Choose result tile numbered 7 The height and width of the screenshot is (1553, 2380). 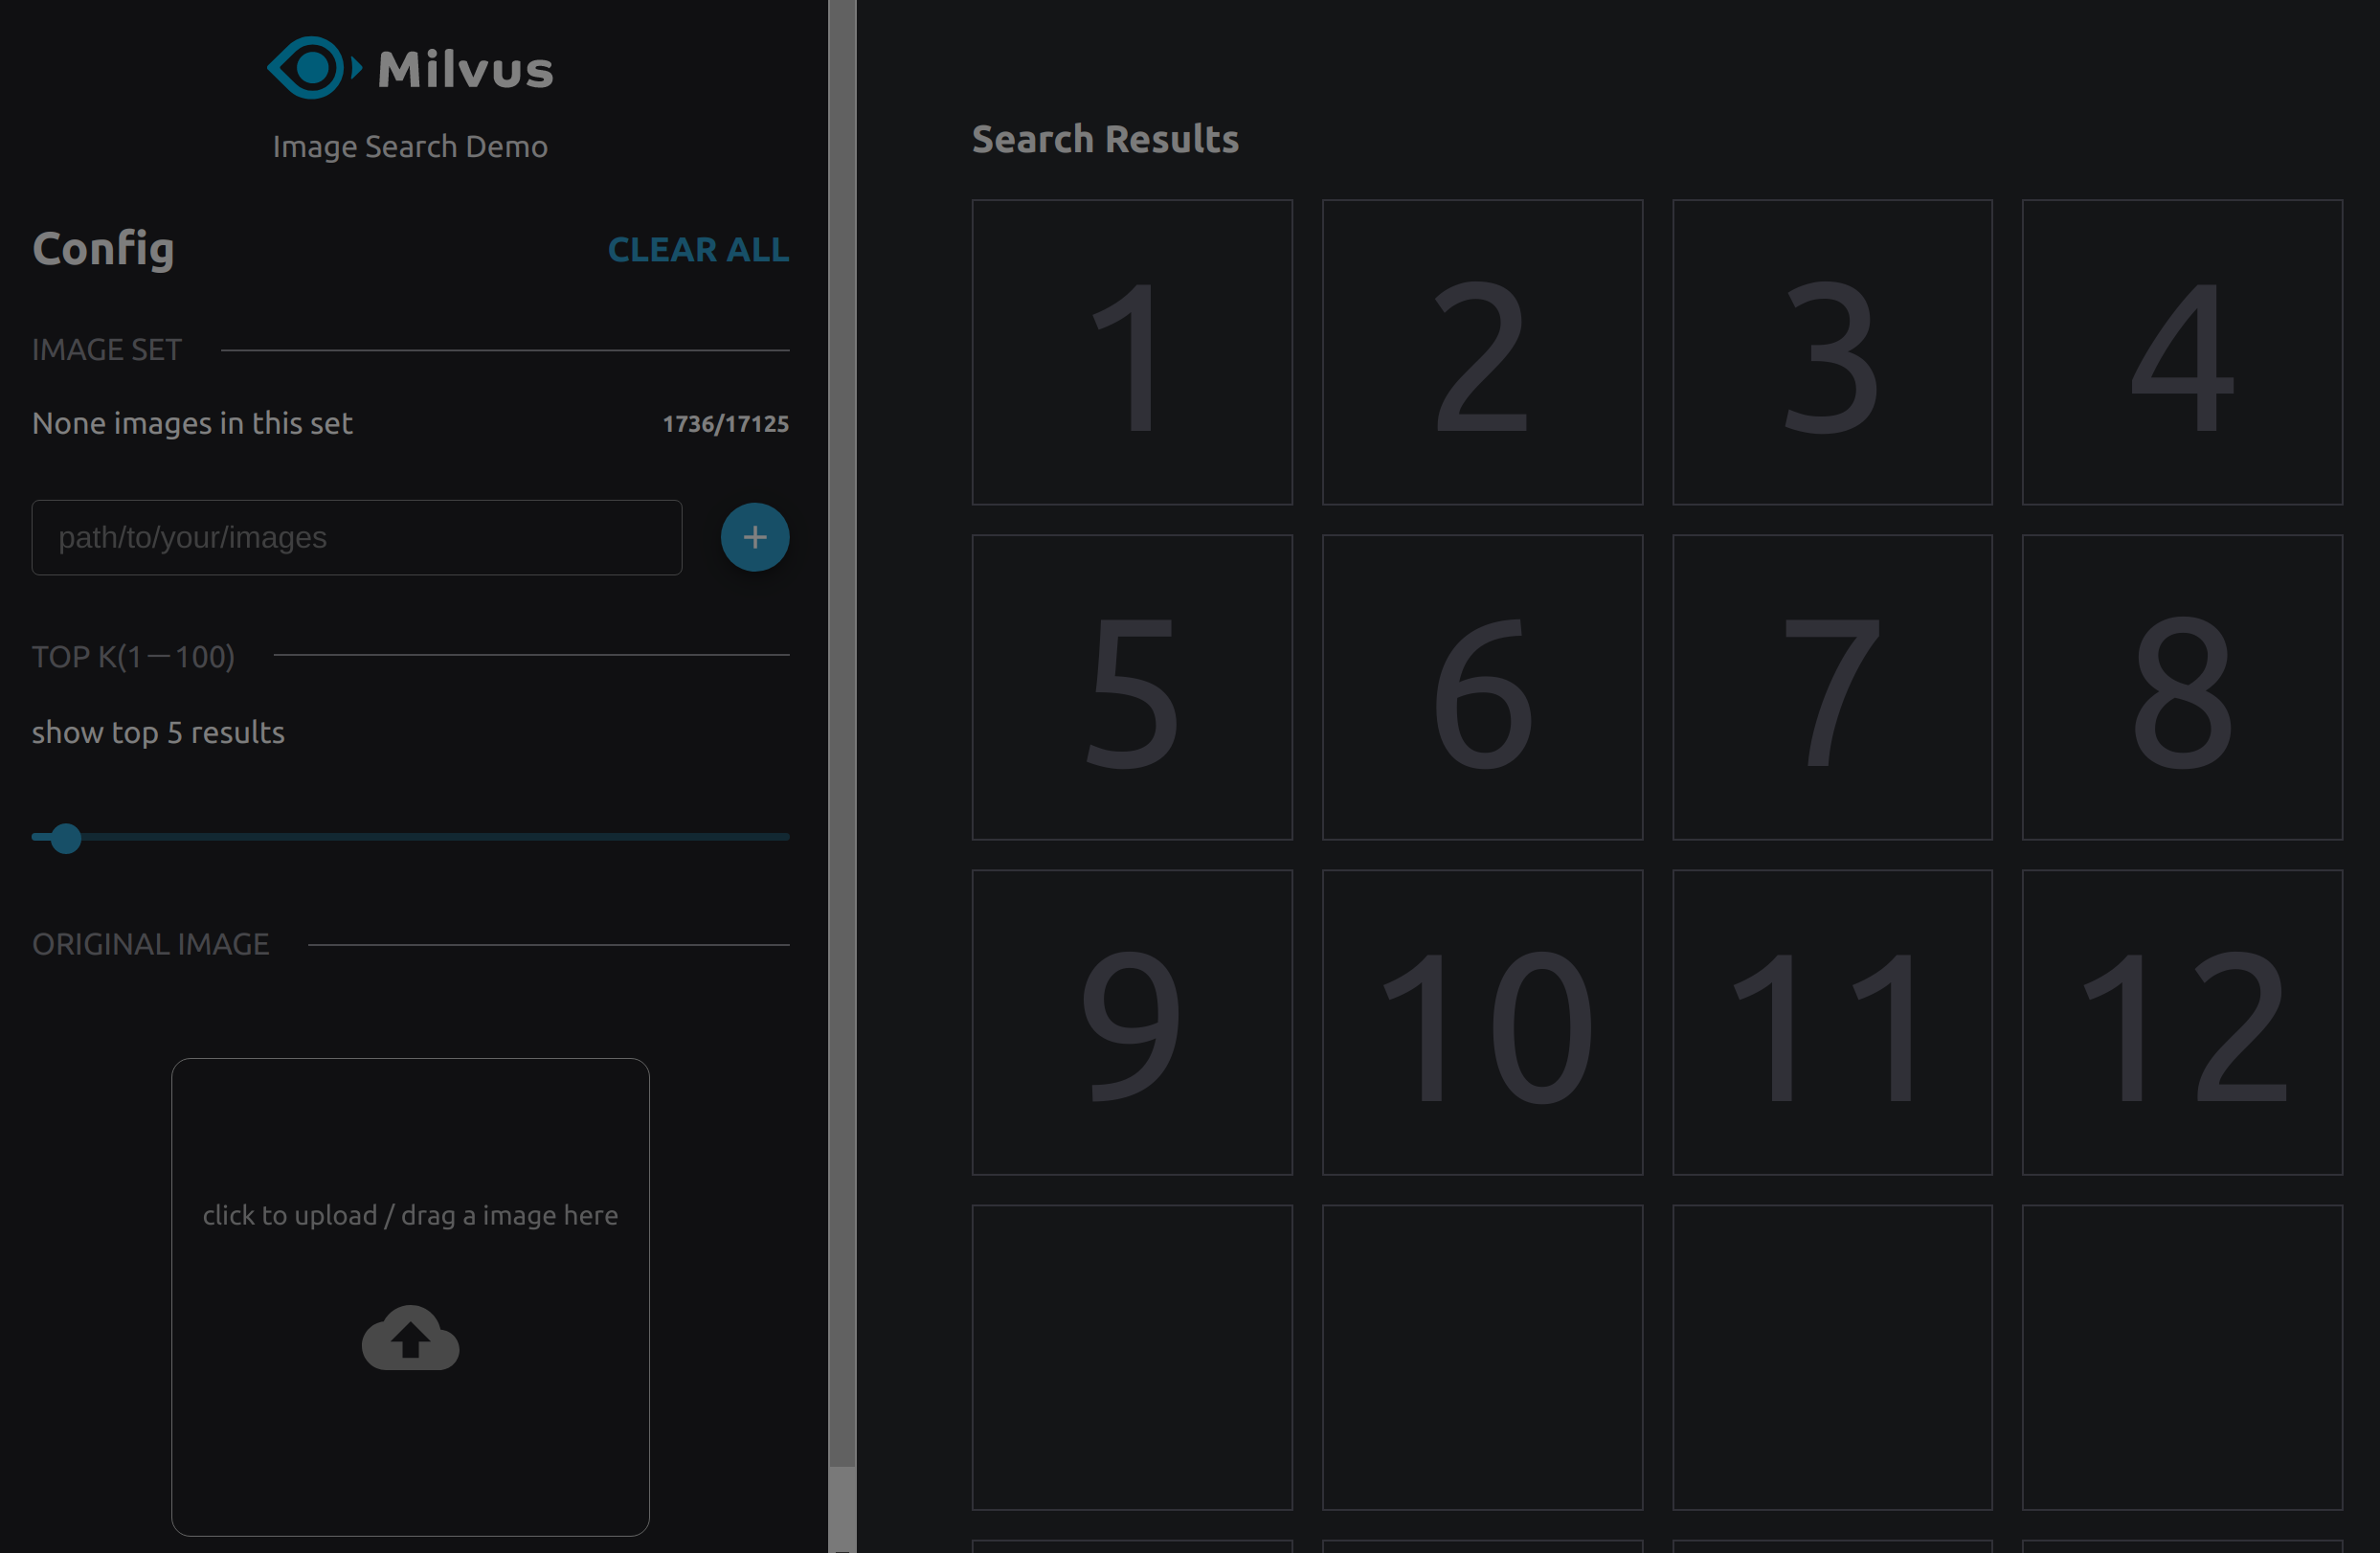[1832, 688]
